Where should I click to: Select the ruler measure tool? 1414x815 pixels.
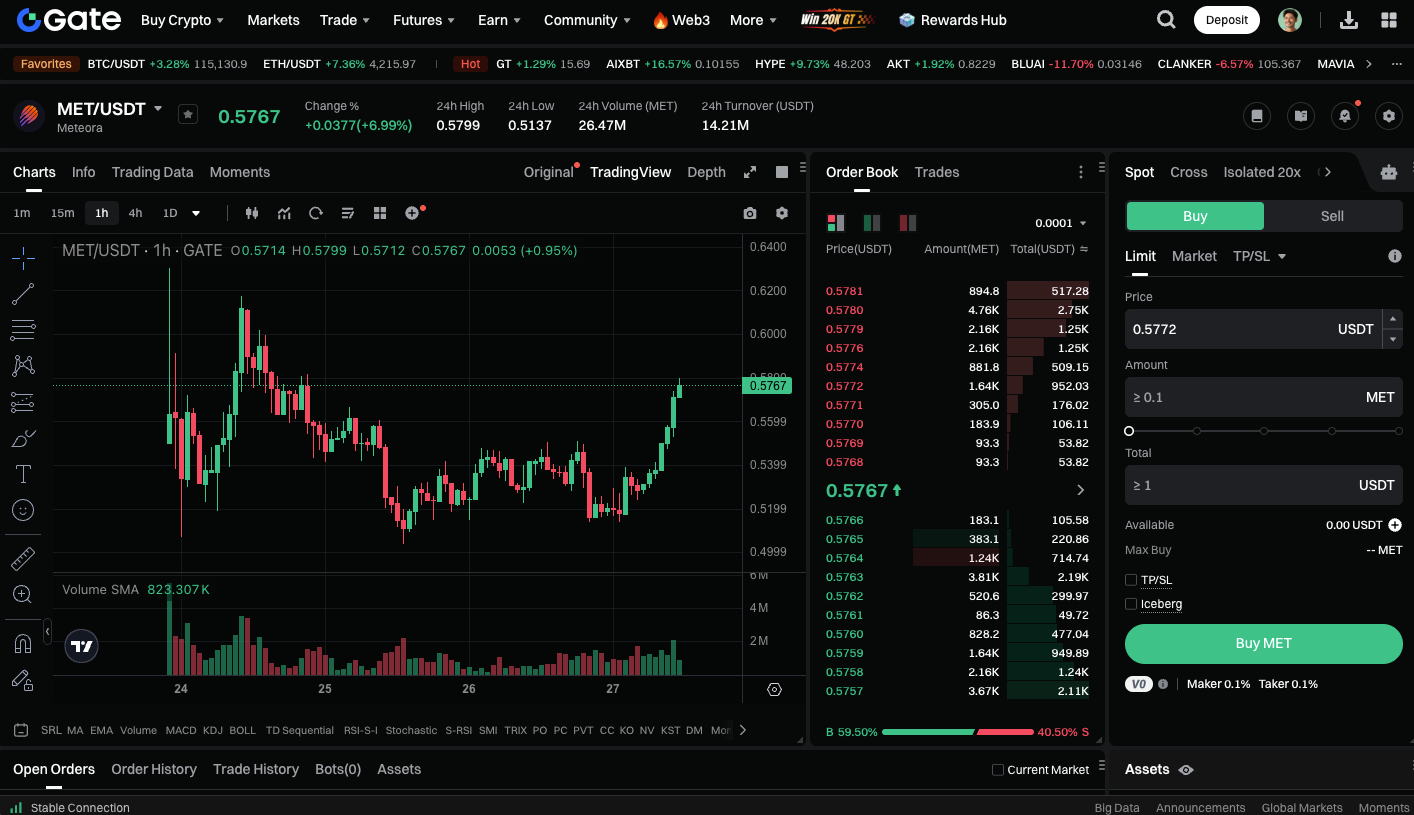tap(23, 558)
